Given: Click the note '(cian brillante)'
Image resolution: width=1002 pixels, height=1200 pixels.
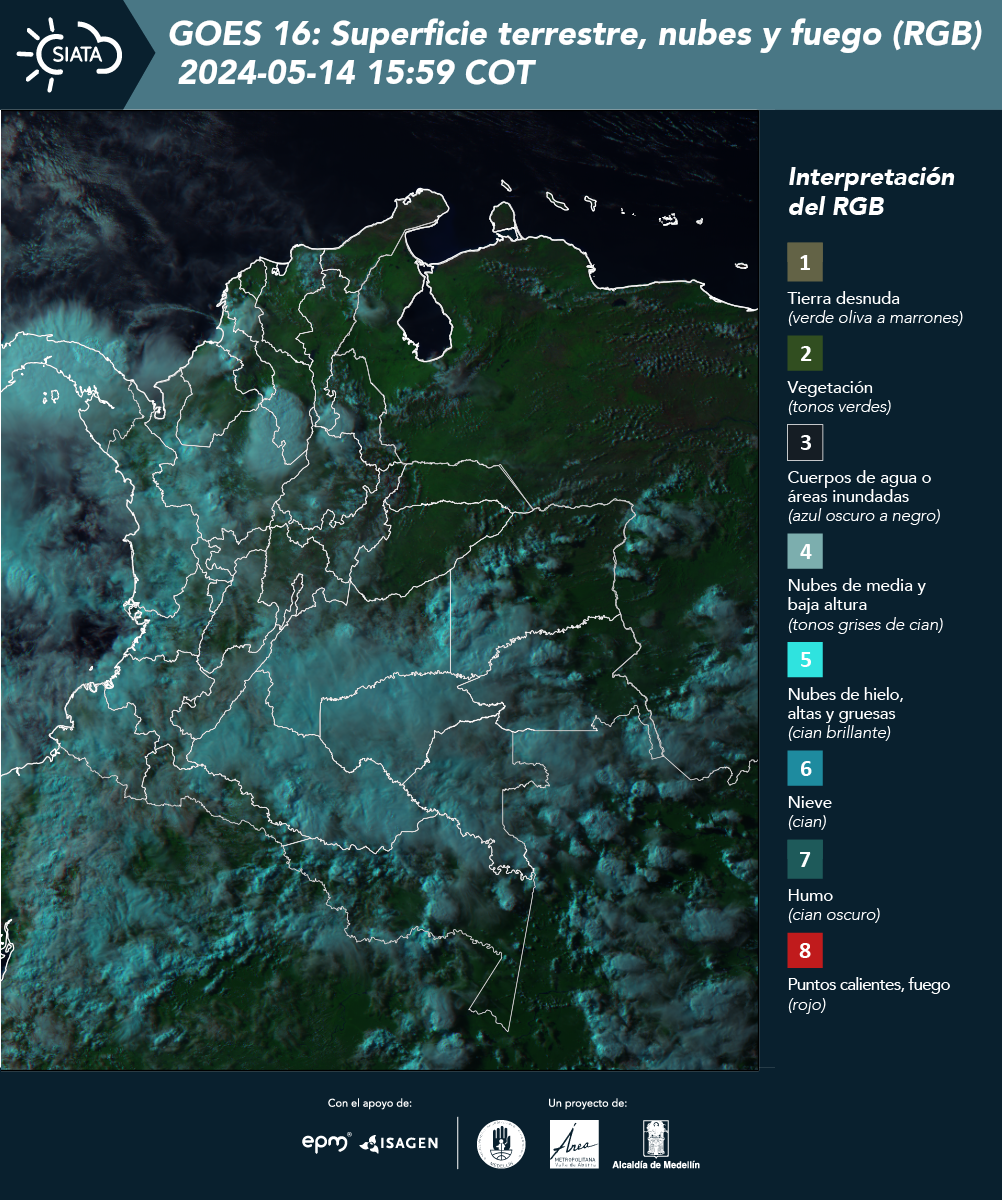Looking at the screenshot, I should [839, 733].
